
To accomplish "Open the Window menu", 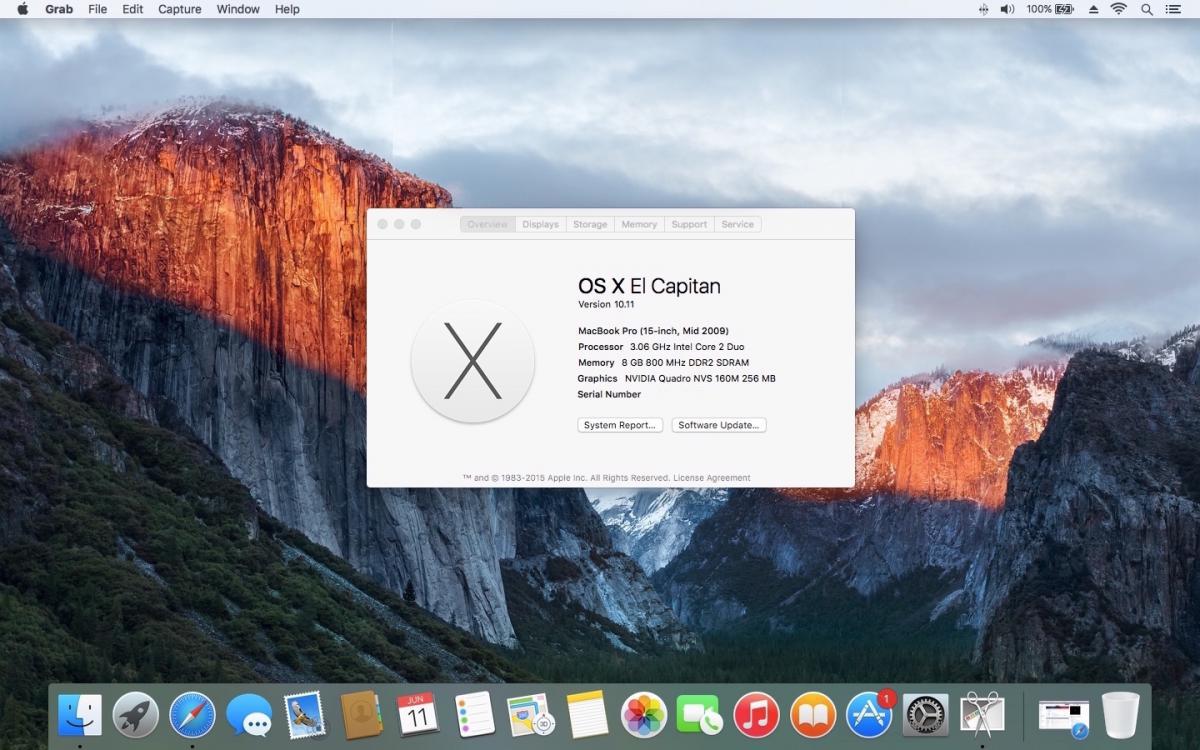I will (x=238, y=9).
